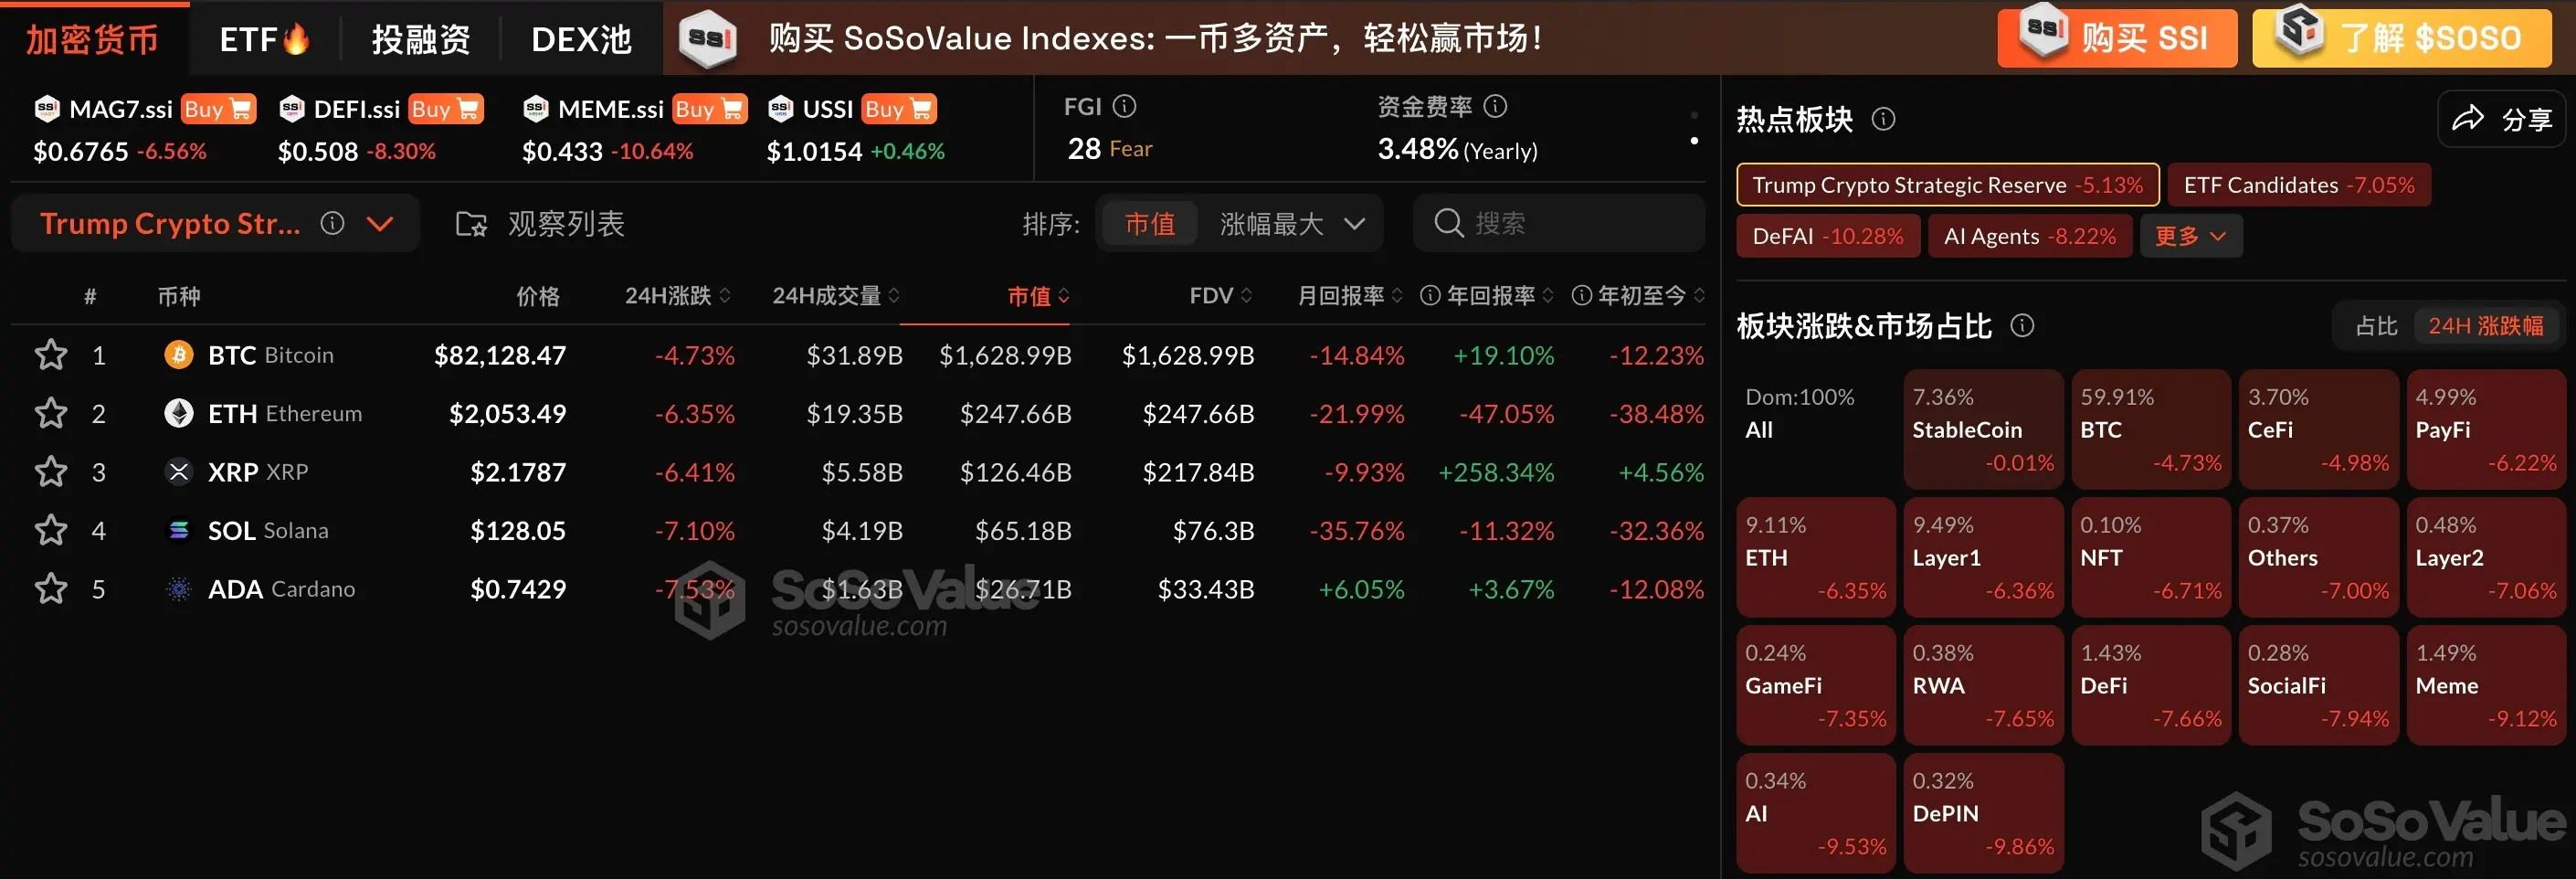Click the Bitcoin coin icon in row 1

click(178, 355)
